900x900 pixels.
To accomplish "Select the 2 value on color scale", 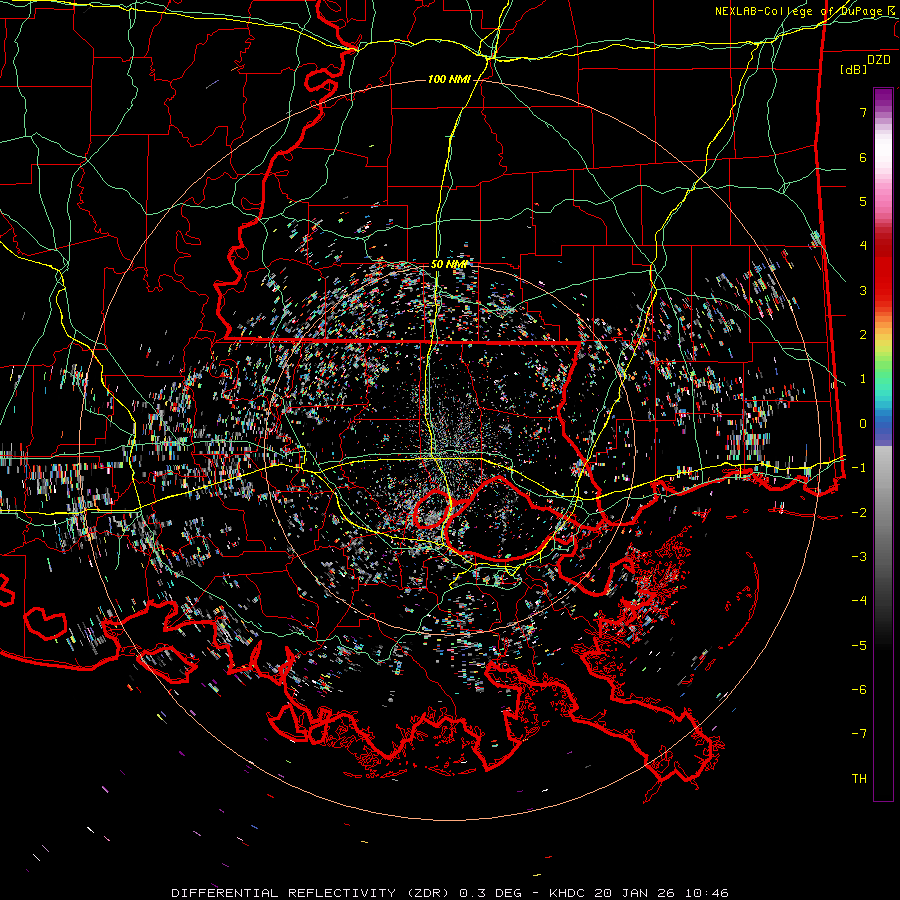I will [x=863, y=335].
